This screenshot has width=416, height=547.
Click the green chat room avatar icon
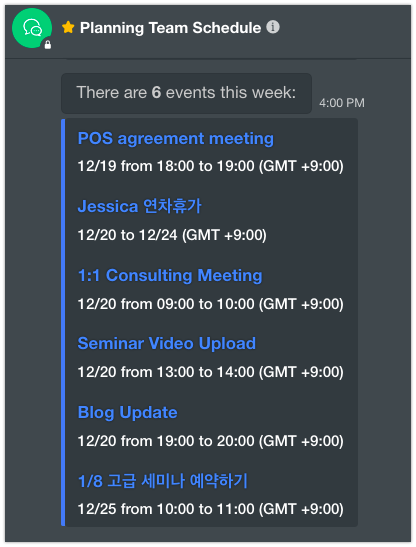click(32, 28)
